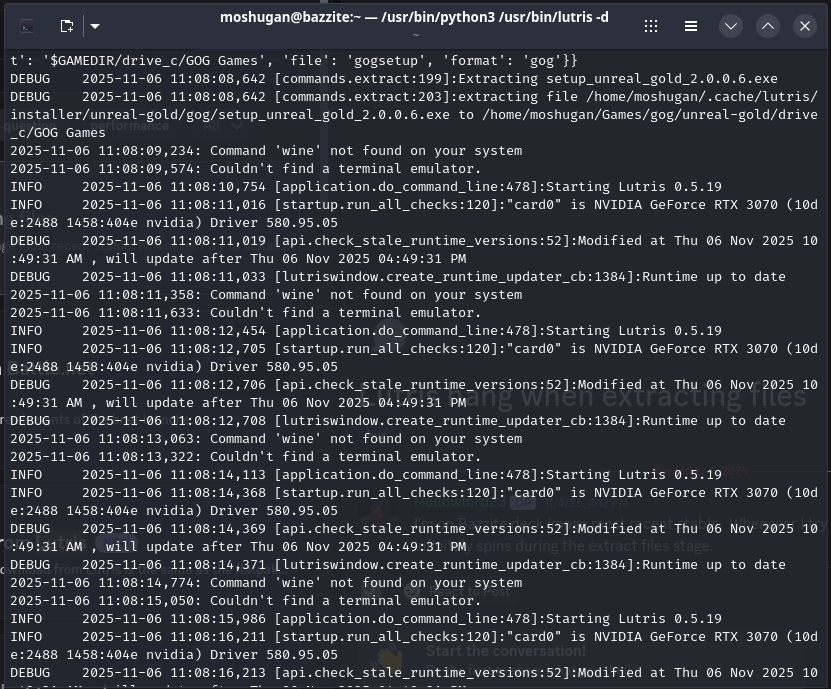This screenshot has width=831, height=689.
Task: Open the hamburger main menu
Action: click(691, 26)
